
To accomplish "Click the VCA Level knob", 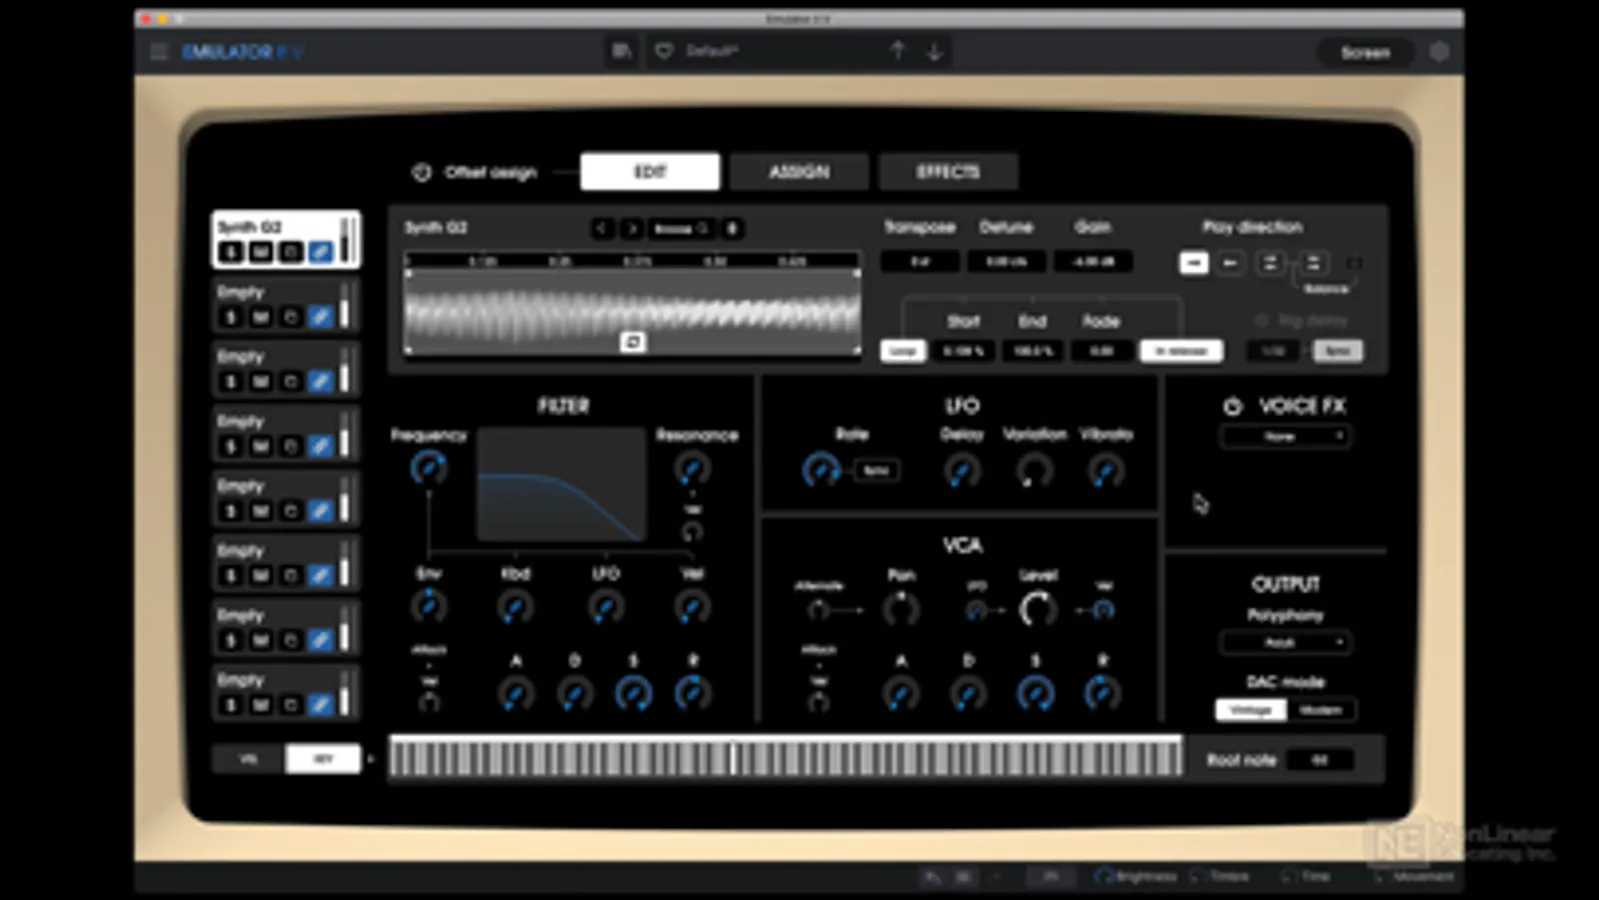I will 1037,608.
